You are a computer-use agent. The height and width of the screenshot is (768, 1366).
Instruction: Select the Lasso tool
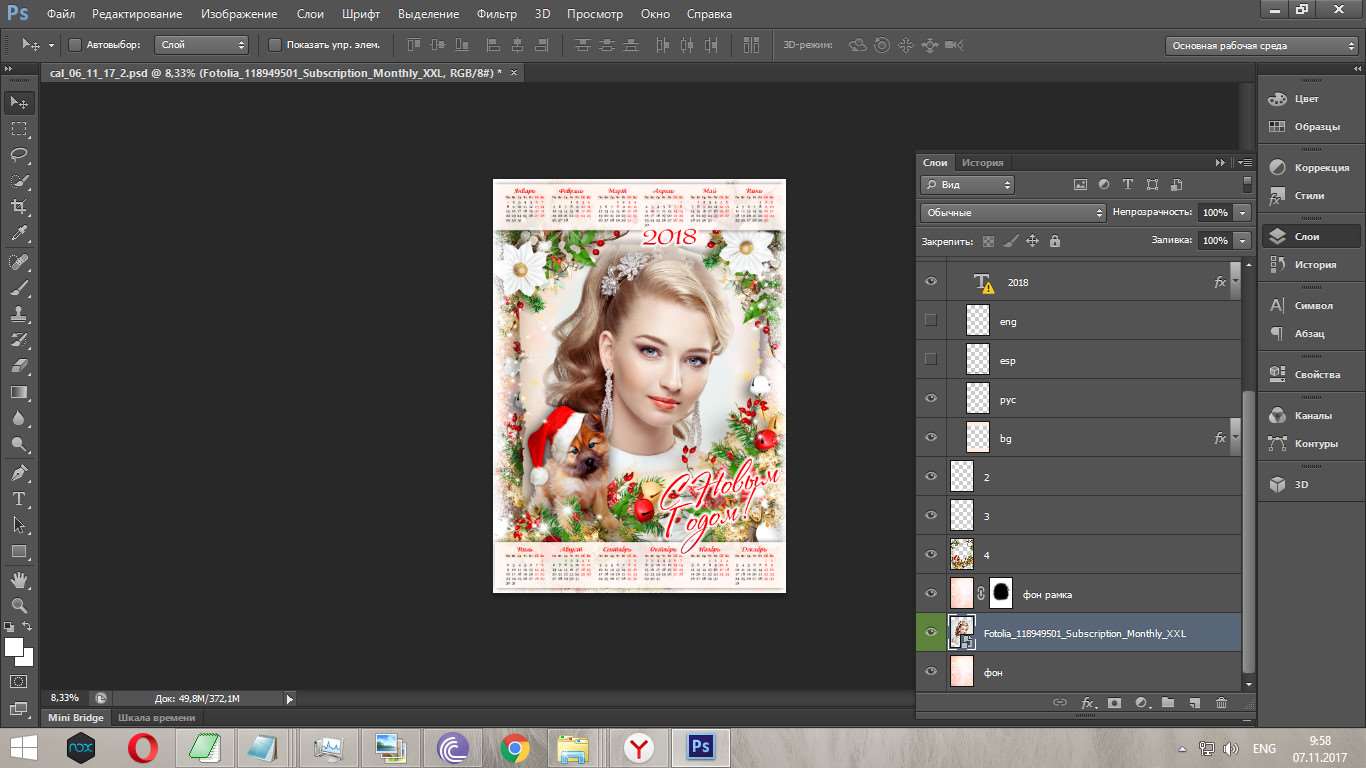tap(19, 155)
